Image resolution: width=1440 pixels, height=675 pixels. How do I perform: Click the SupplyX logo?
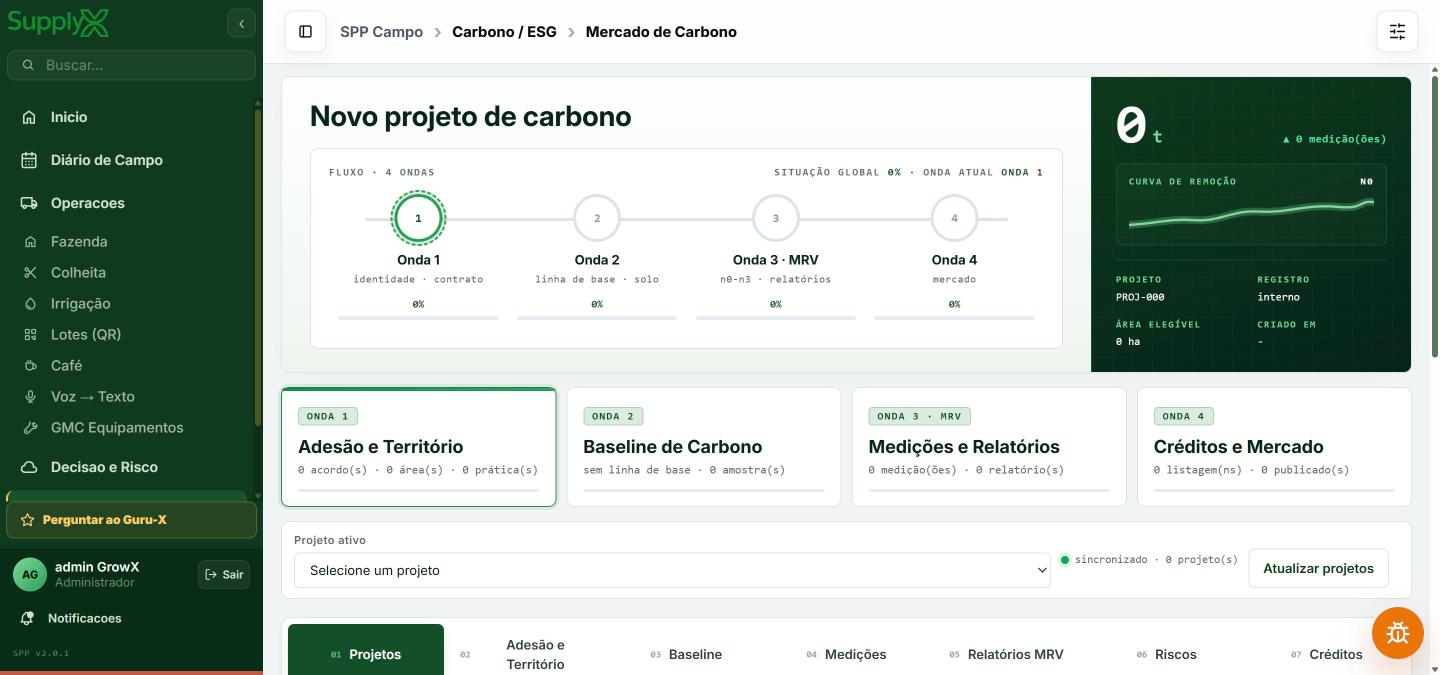(58, 23)
